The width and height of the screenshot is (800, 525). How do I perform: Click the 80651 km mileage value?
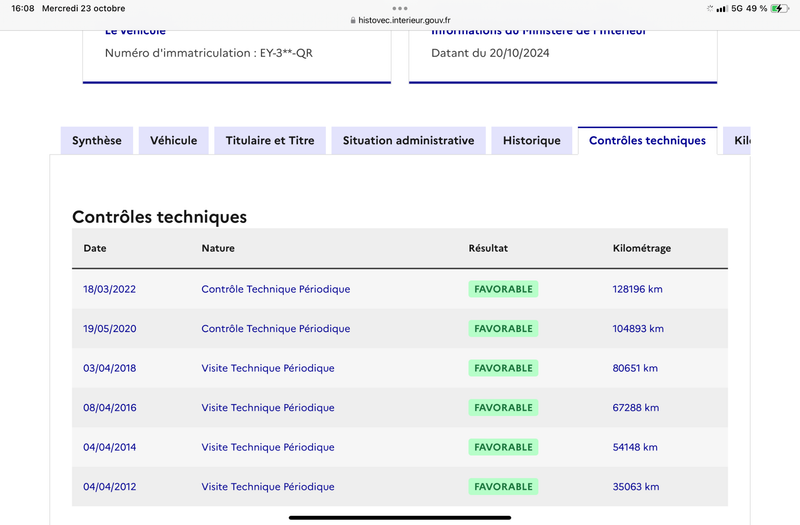point(635,368)
